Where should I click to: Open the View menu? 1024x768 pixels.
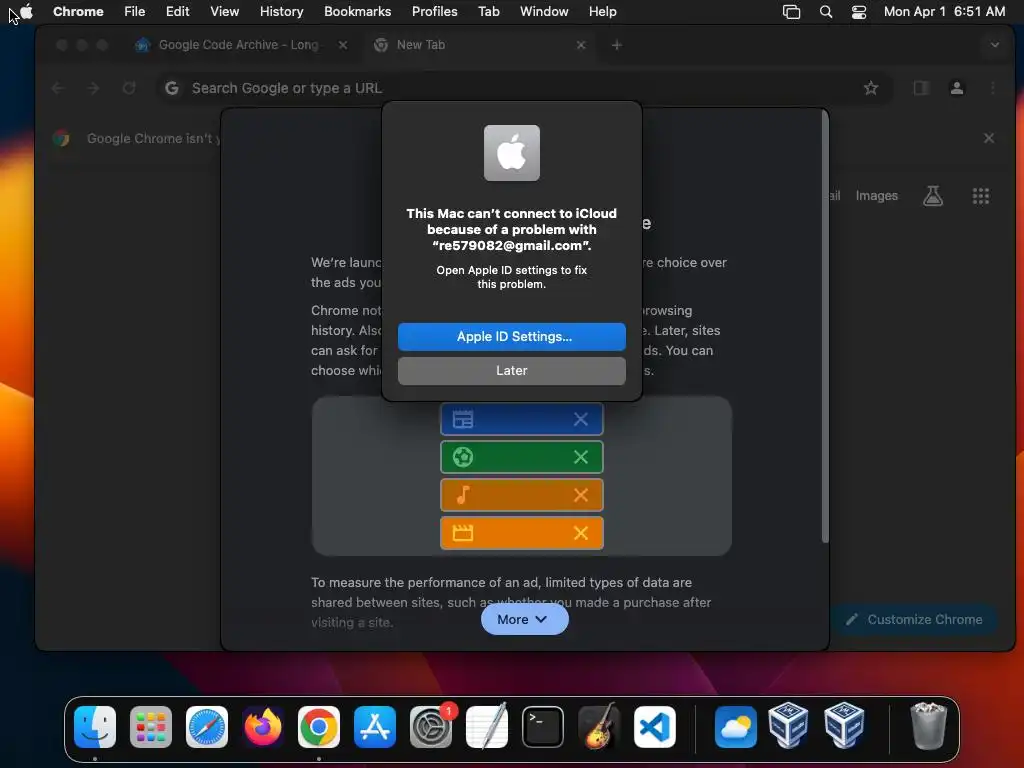(x=225, y=11)
